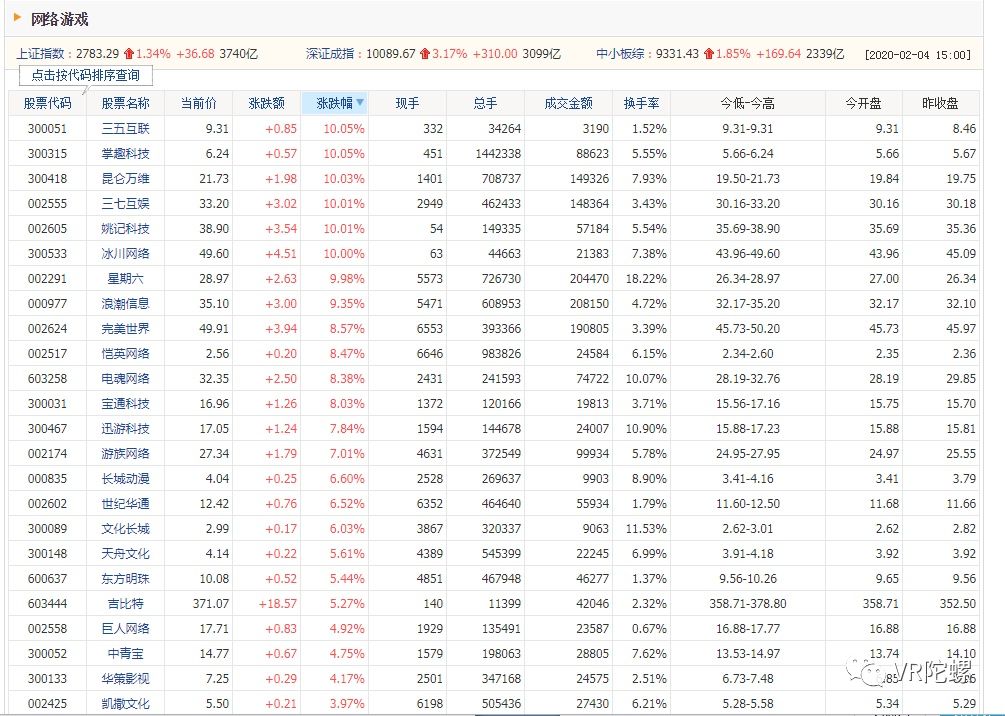Open stock name 姚记科技

[x=126, y=228]
